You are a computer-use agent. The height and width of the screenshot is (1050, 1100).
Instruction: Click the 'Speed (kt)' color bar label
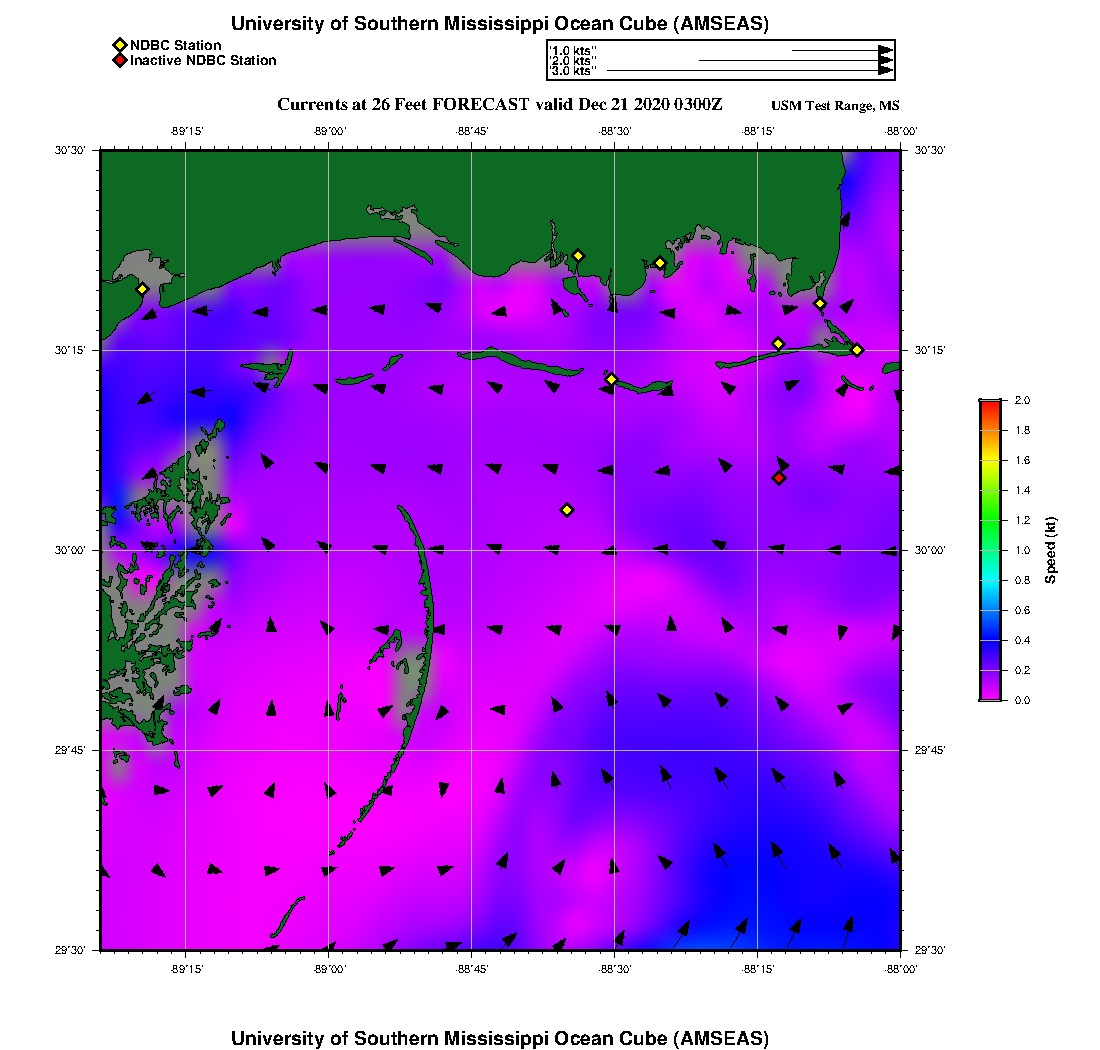(1051, 550)
